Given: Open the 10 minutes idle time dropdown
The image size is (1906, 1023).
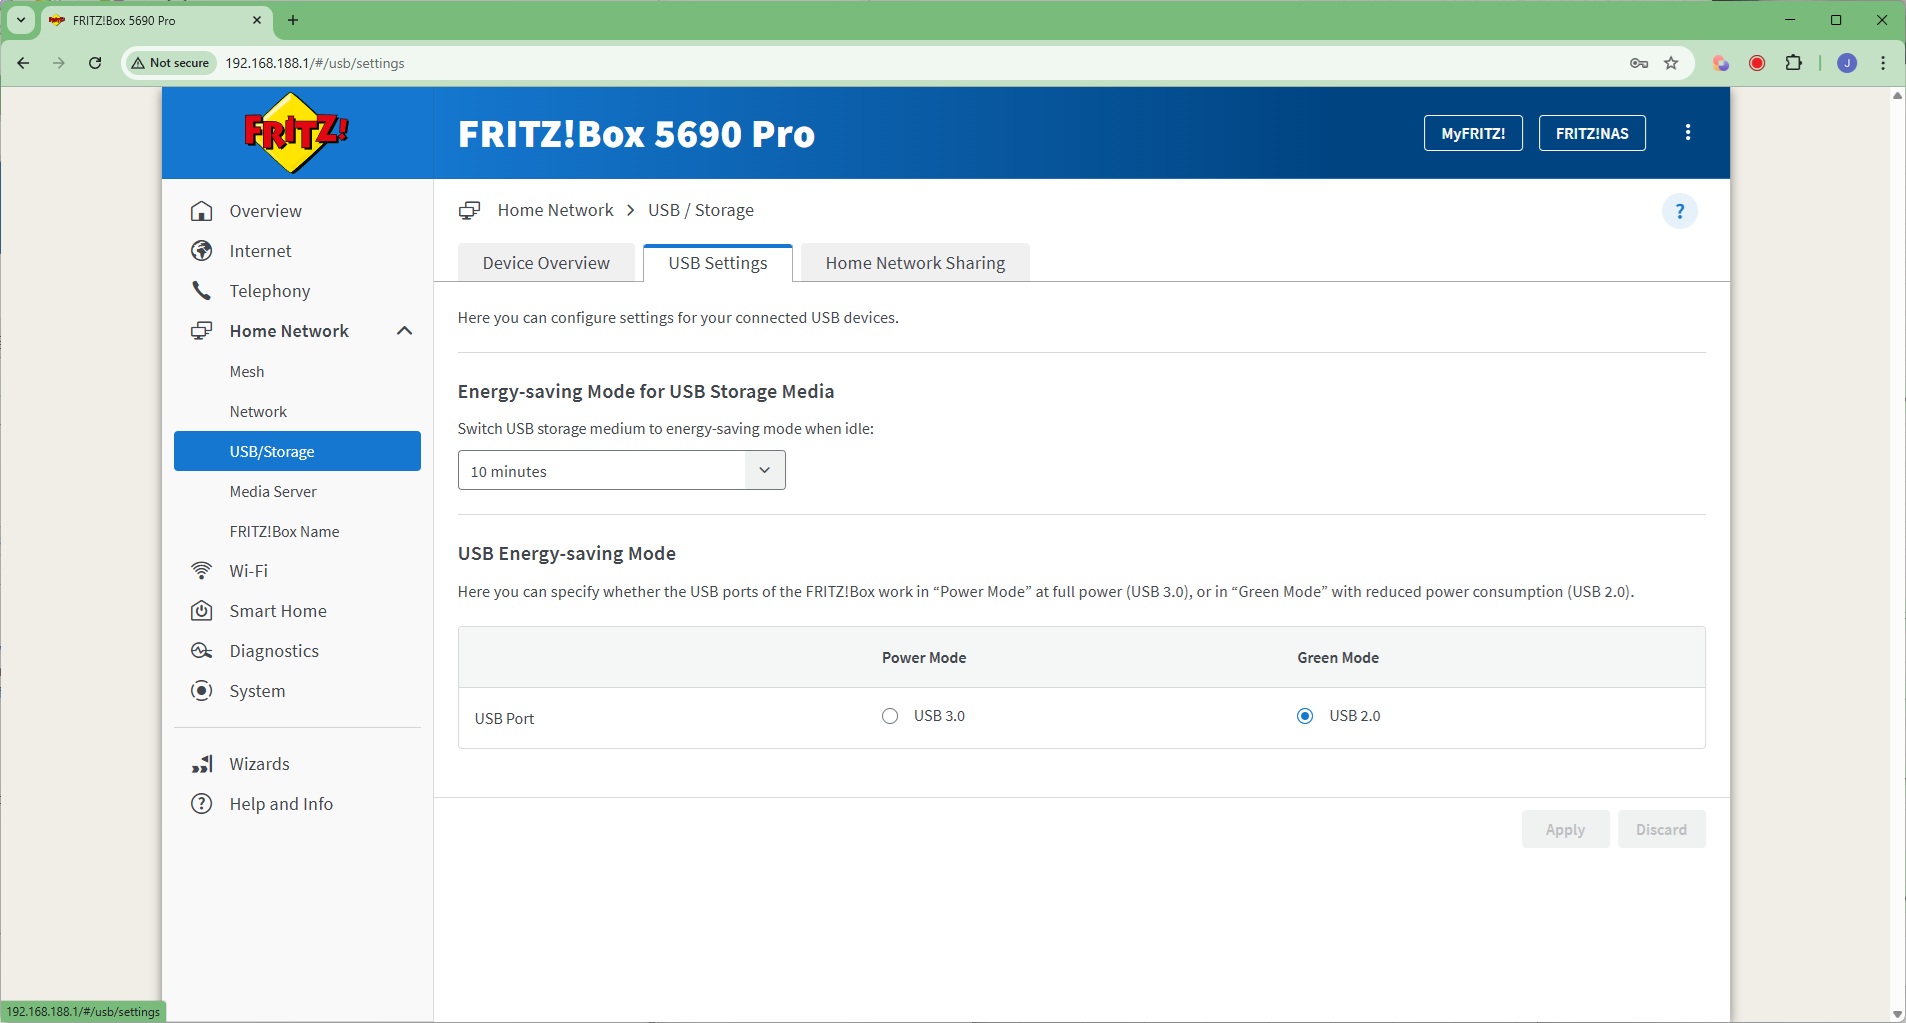Looking at the screenshot, I should [622, 470].
